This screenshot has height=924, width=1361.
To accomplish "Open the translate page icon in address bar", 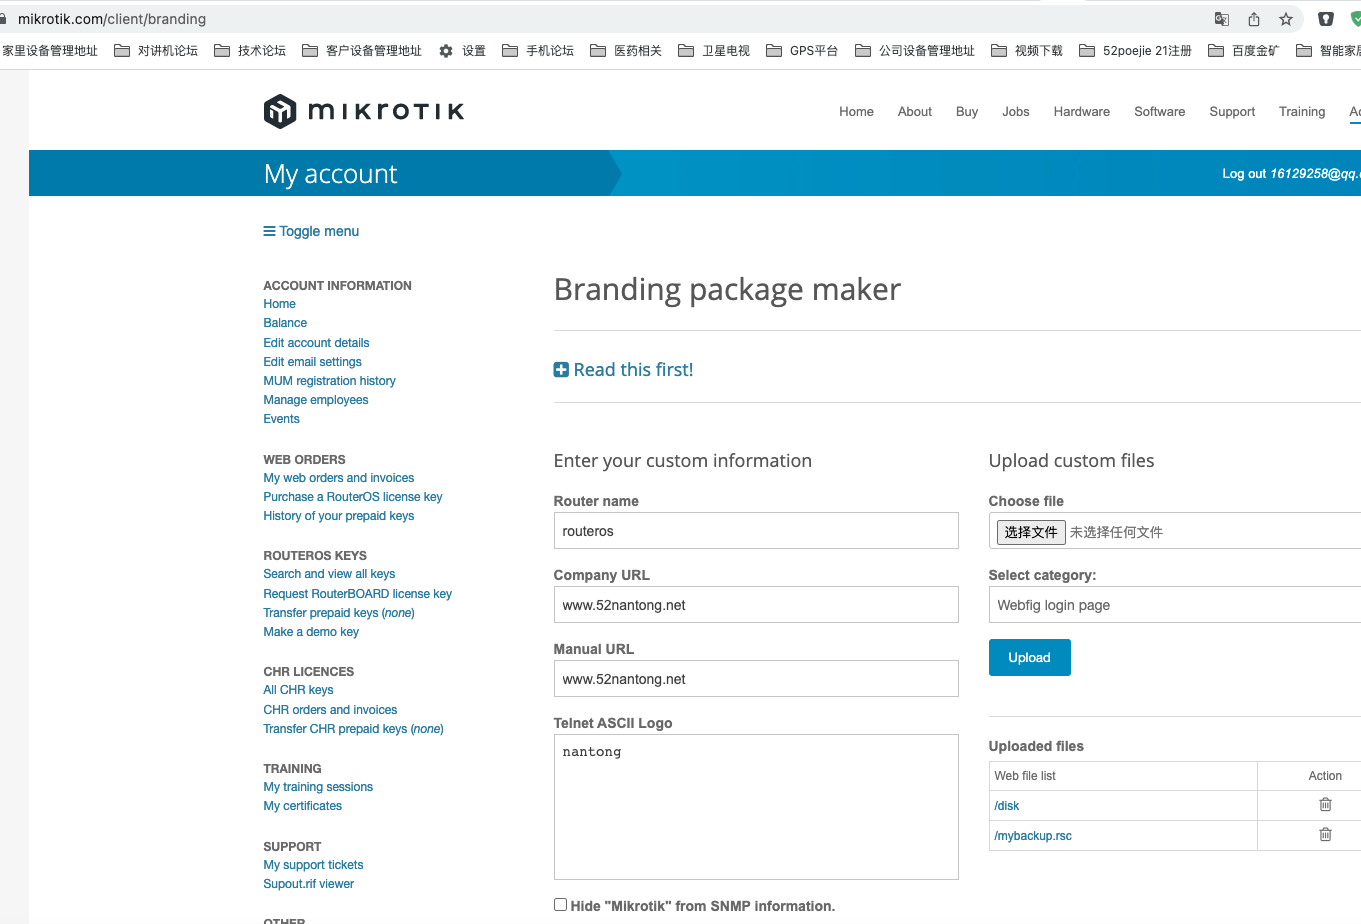I will [x=1222, y=19].
